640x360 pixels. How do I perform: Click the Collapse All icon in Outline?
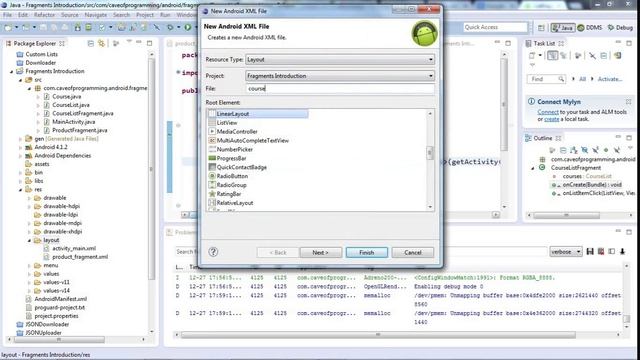(563, 150)
